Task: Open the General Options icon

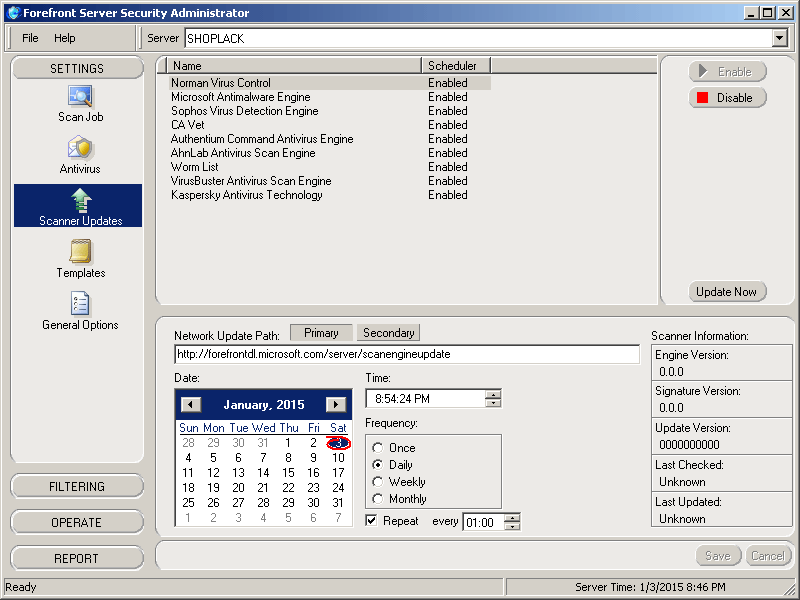Action: 80,311
